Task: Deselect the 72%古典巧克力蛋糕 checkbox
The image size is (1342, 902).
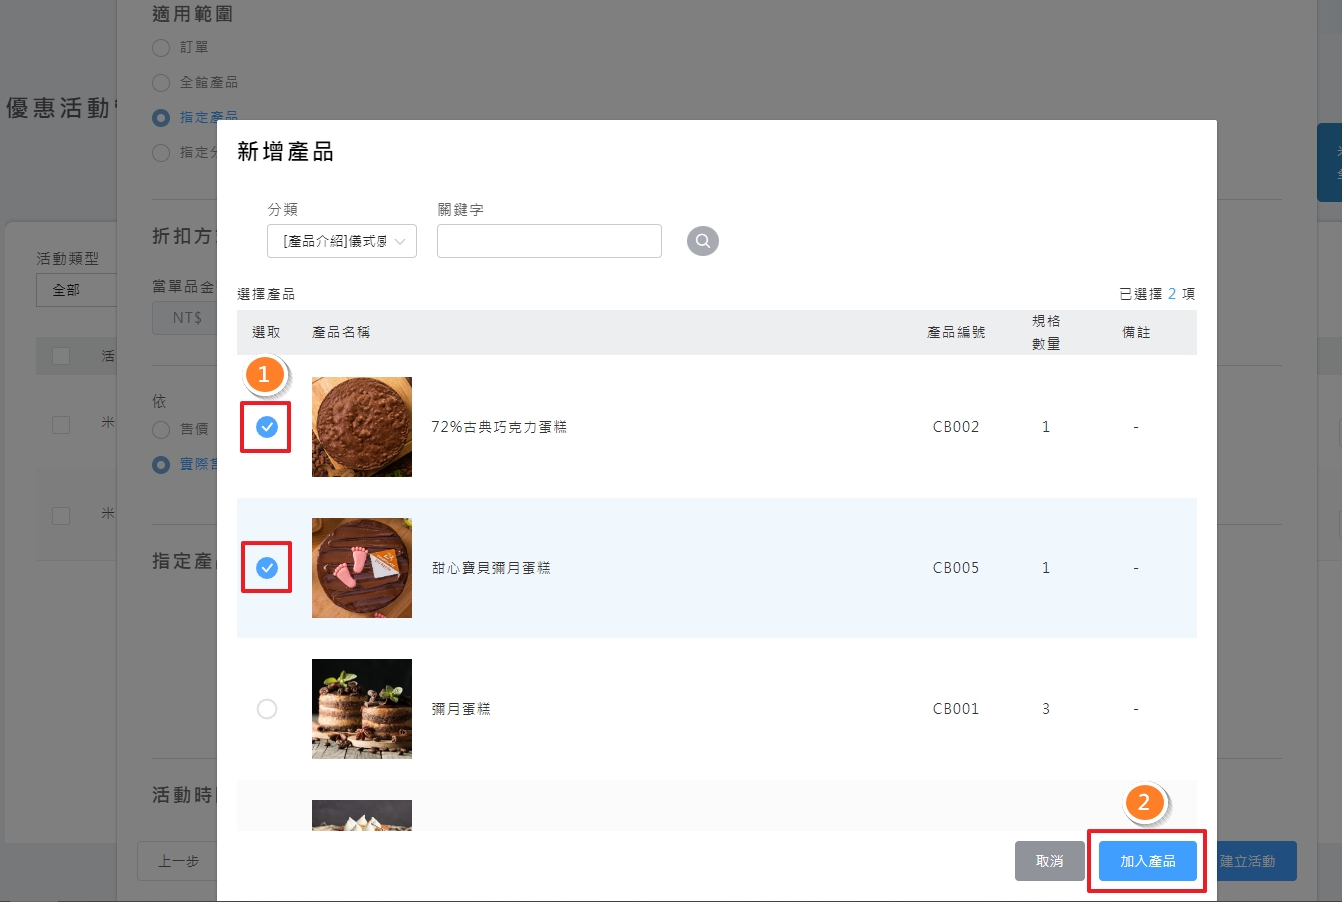Action: 266,426
